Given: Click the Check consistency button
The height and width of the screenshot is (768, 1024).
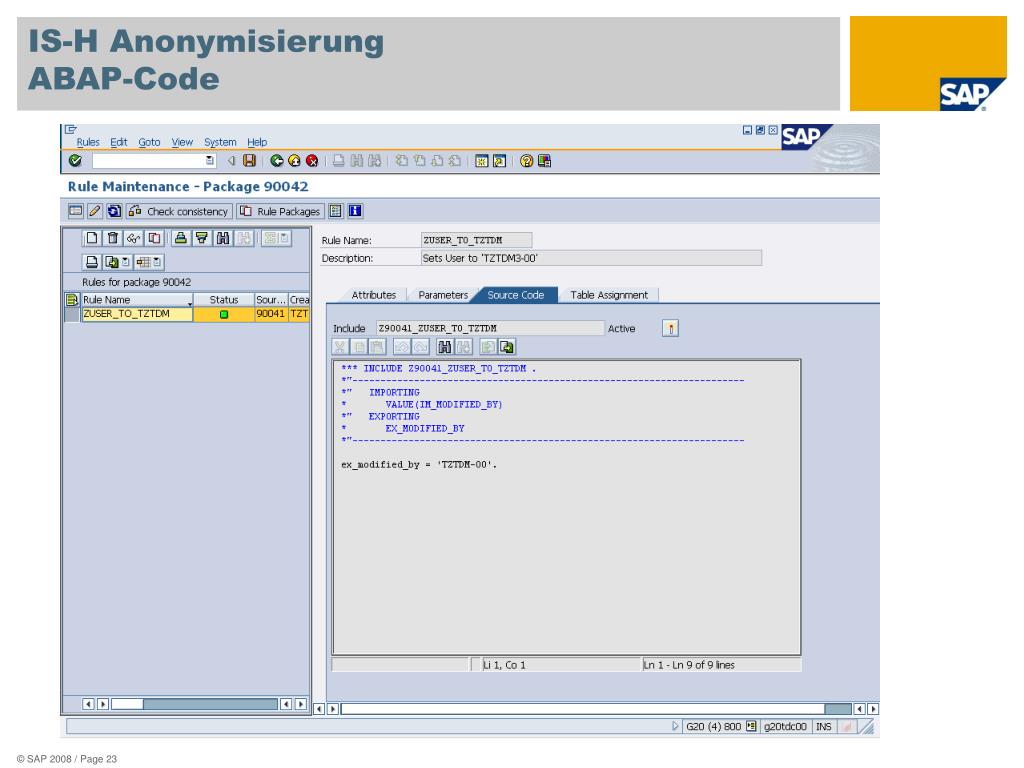Looking at the screenshot, I should click(x=180, y=211).
